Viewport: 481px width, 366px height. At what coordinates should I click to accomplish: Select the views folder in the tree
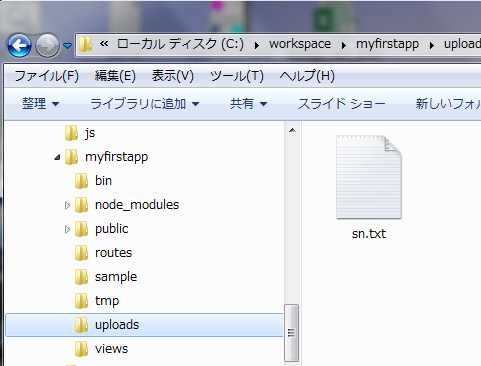111,349
